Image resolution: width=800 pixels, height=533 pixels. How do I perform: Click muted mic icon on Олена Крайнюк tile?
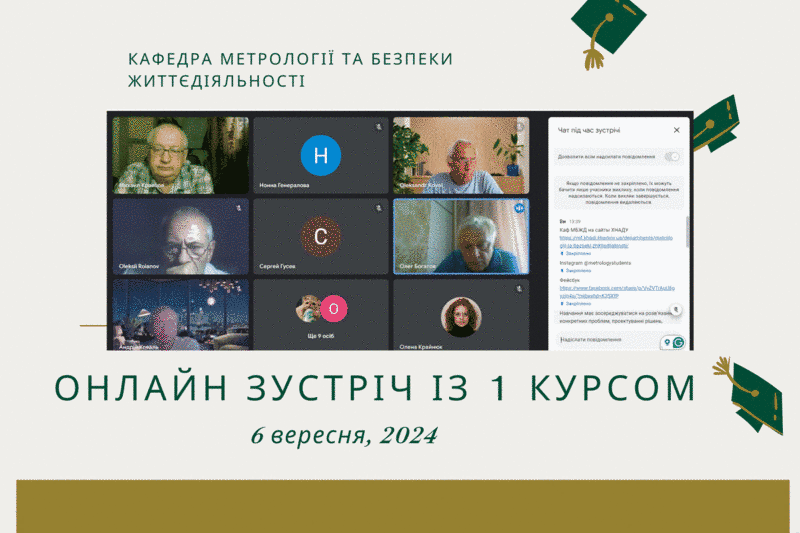(519, 289)
